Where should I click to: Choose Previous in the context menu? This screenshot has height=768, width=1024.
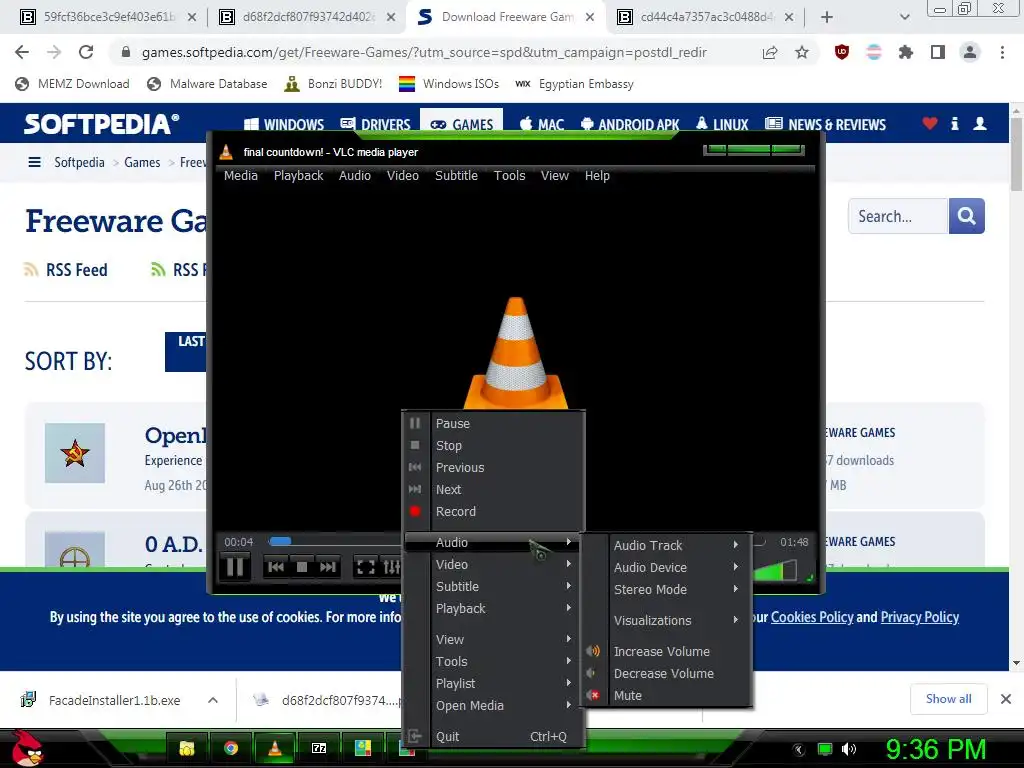pyautogui.click(x=494, y=468)
